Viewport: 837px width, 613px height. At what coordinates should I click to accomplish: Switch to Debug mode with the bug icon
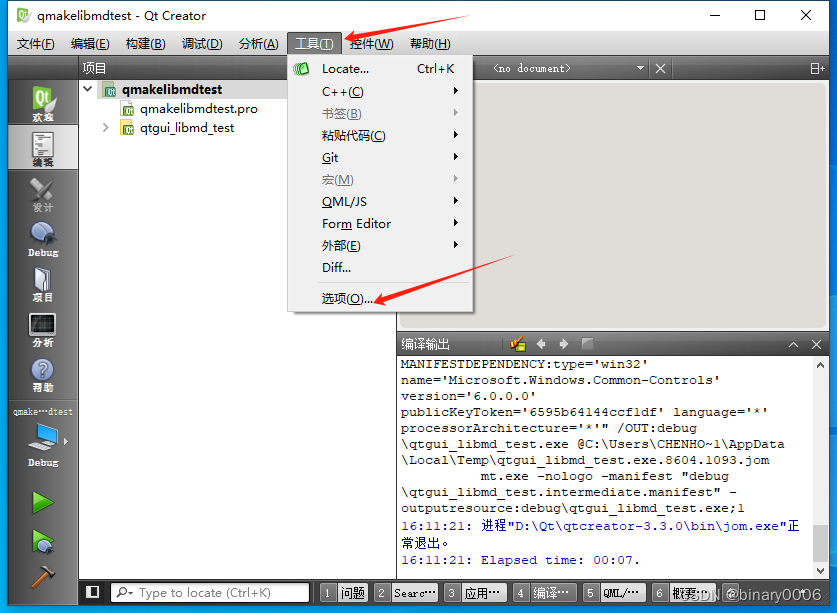click(x=43, y=239)
